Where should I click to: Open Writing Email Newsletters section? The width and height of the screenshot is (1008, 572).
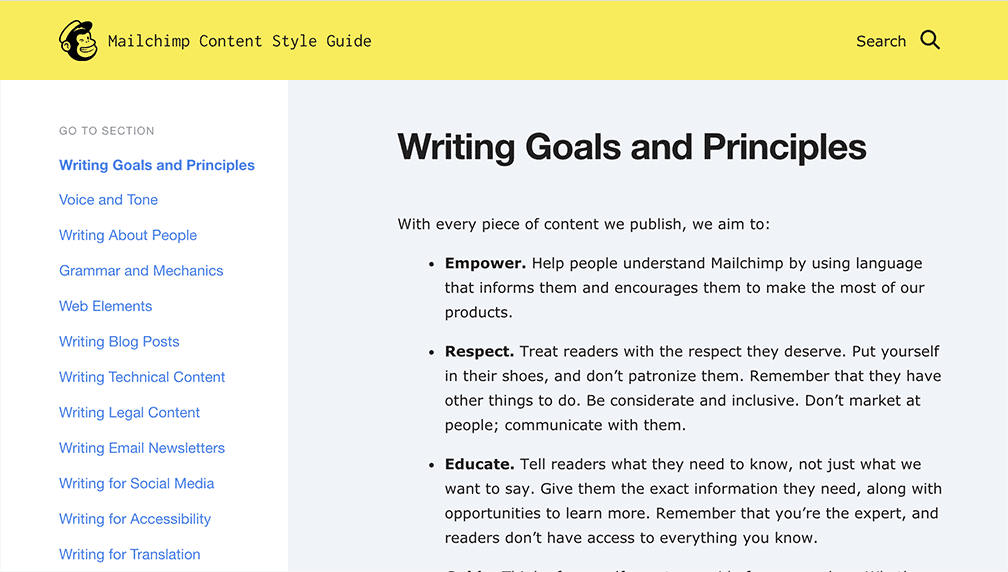142,448
